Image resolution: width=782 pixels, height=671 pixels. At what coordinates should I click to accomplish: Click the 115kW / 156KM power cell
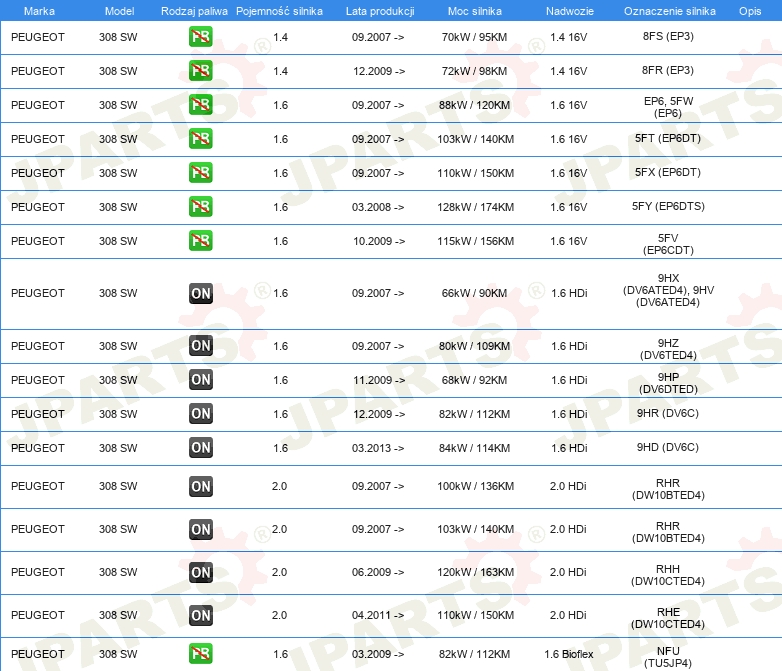point(475,240)
